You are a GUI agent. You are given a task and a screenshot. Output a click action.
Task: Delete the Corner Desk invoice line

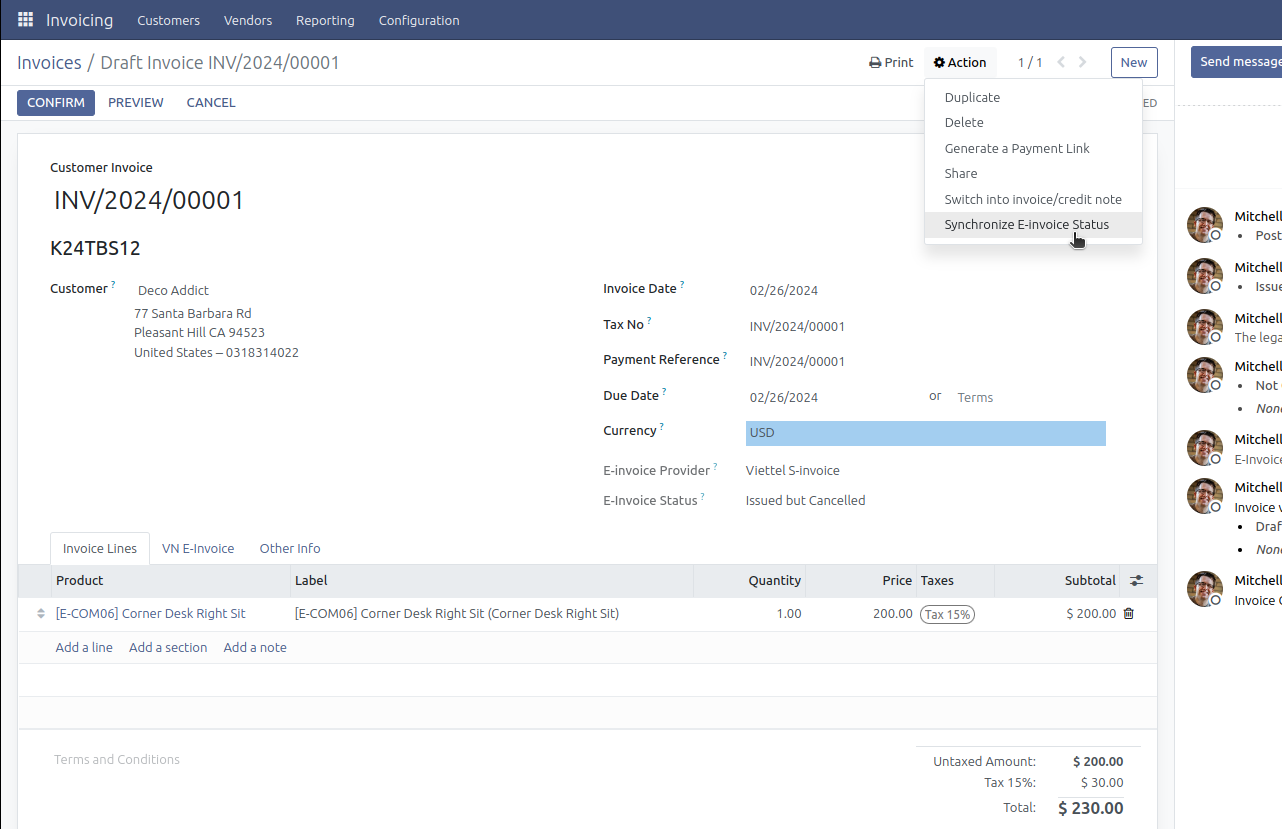click(1129, 614)
